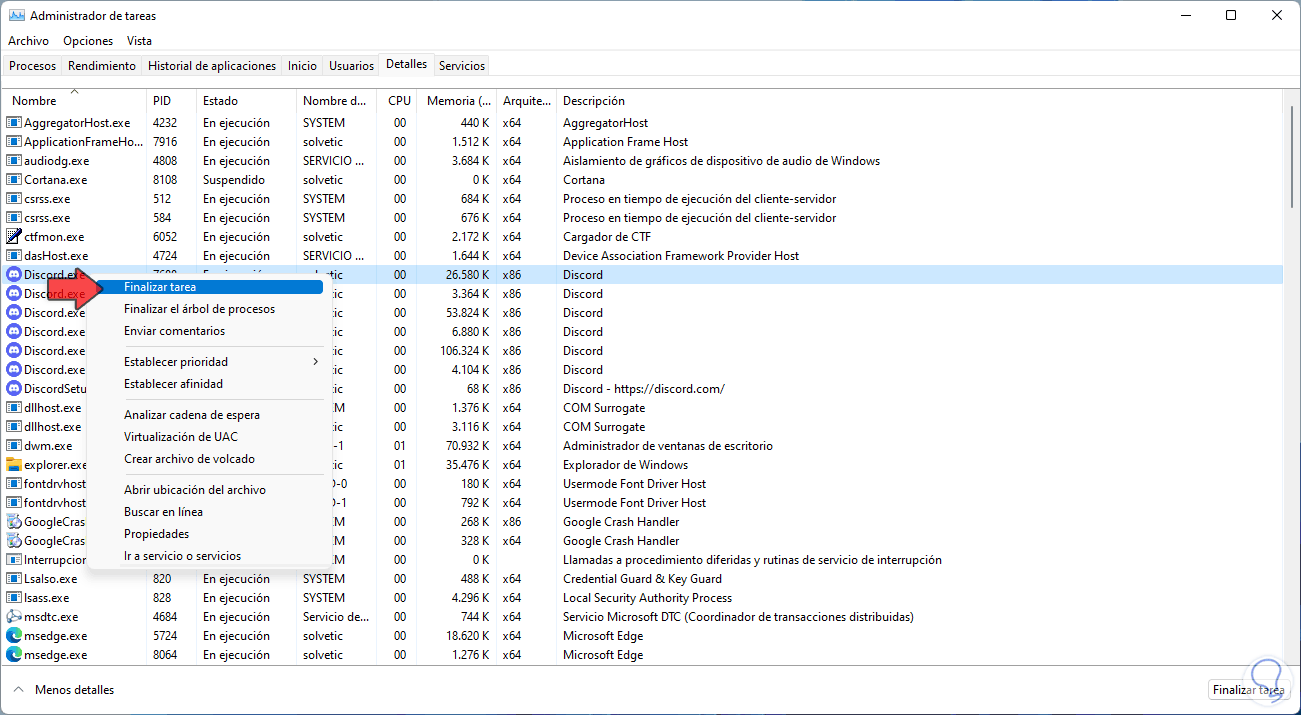Expand the Establecer prioridad submenu

click(x=316, y=362)
